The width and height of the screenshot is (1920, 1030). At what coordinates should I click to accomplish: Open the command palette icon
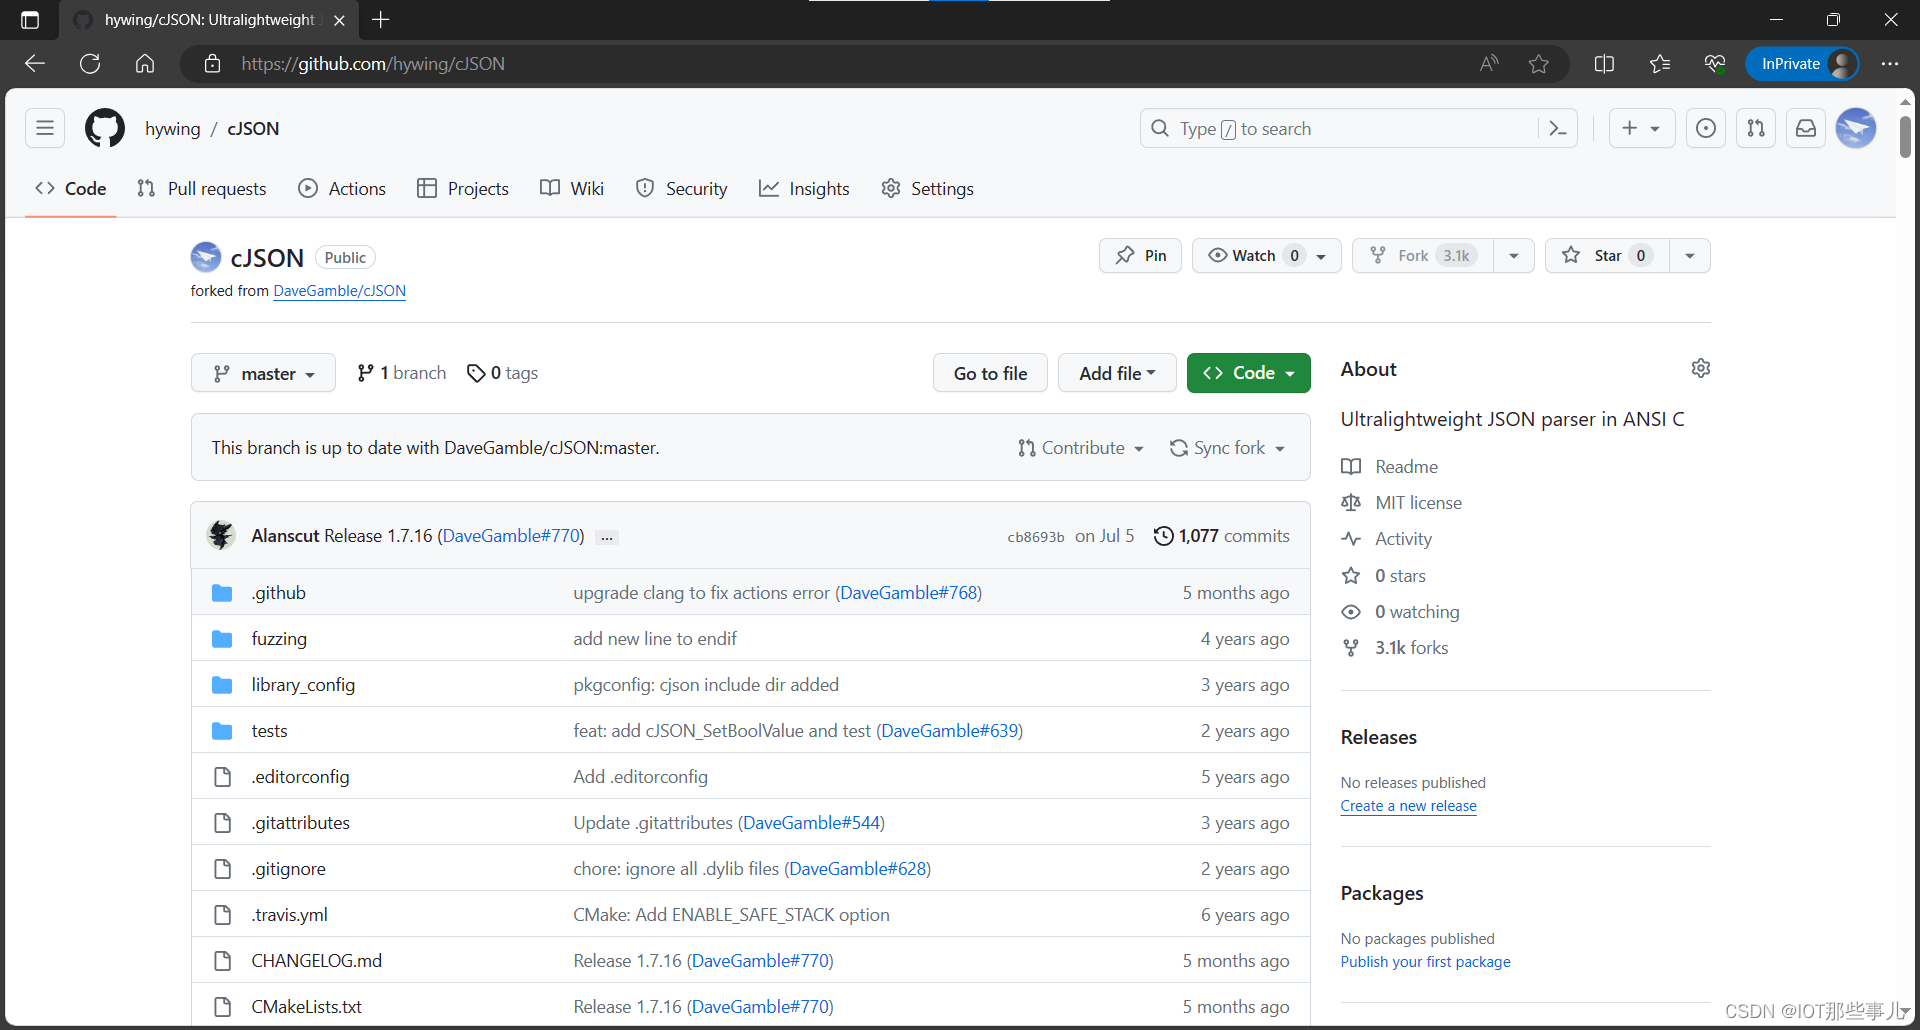click(x=1558, y=128)
